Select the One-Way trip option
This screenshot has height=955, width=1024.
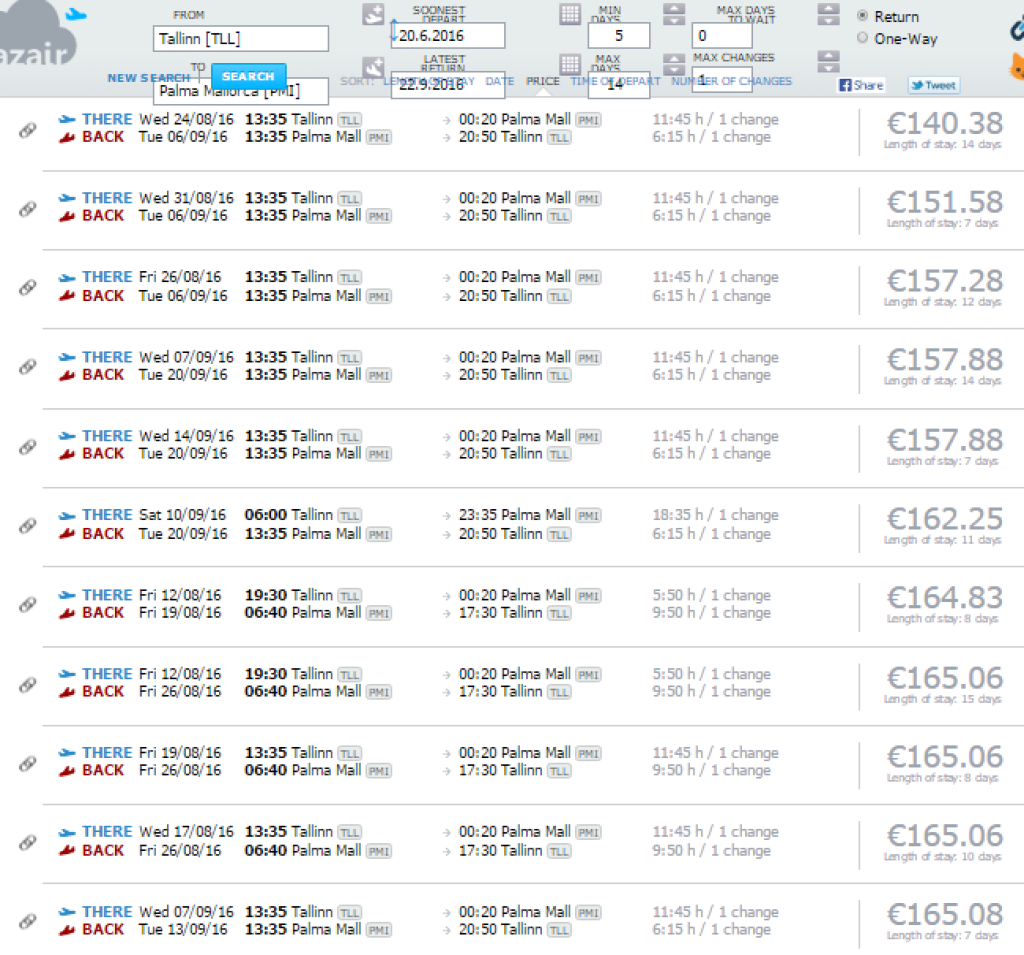(x=863, y=38)
